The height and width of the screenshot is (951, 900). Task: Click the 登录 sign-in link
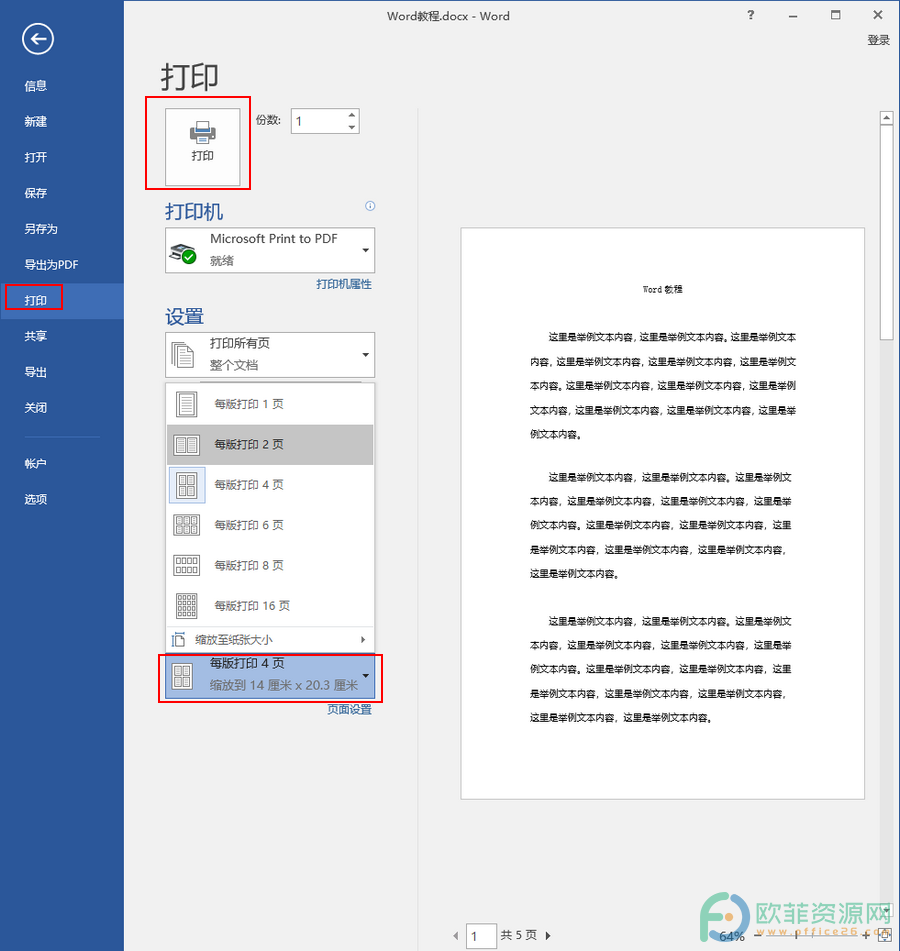pyautogui.click(x=878, y=40)
